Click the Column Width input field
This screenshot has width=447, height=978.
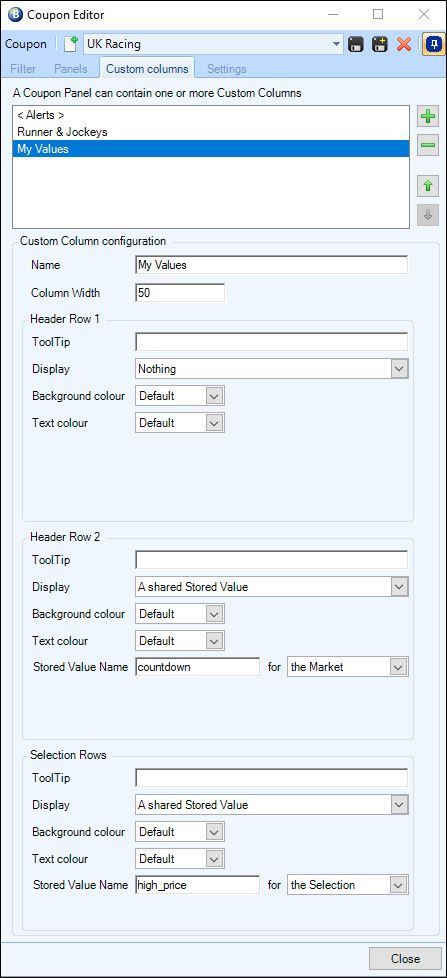(180, 293)
